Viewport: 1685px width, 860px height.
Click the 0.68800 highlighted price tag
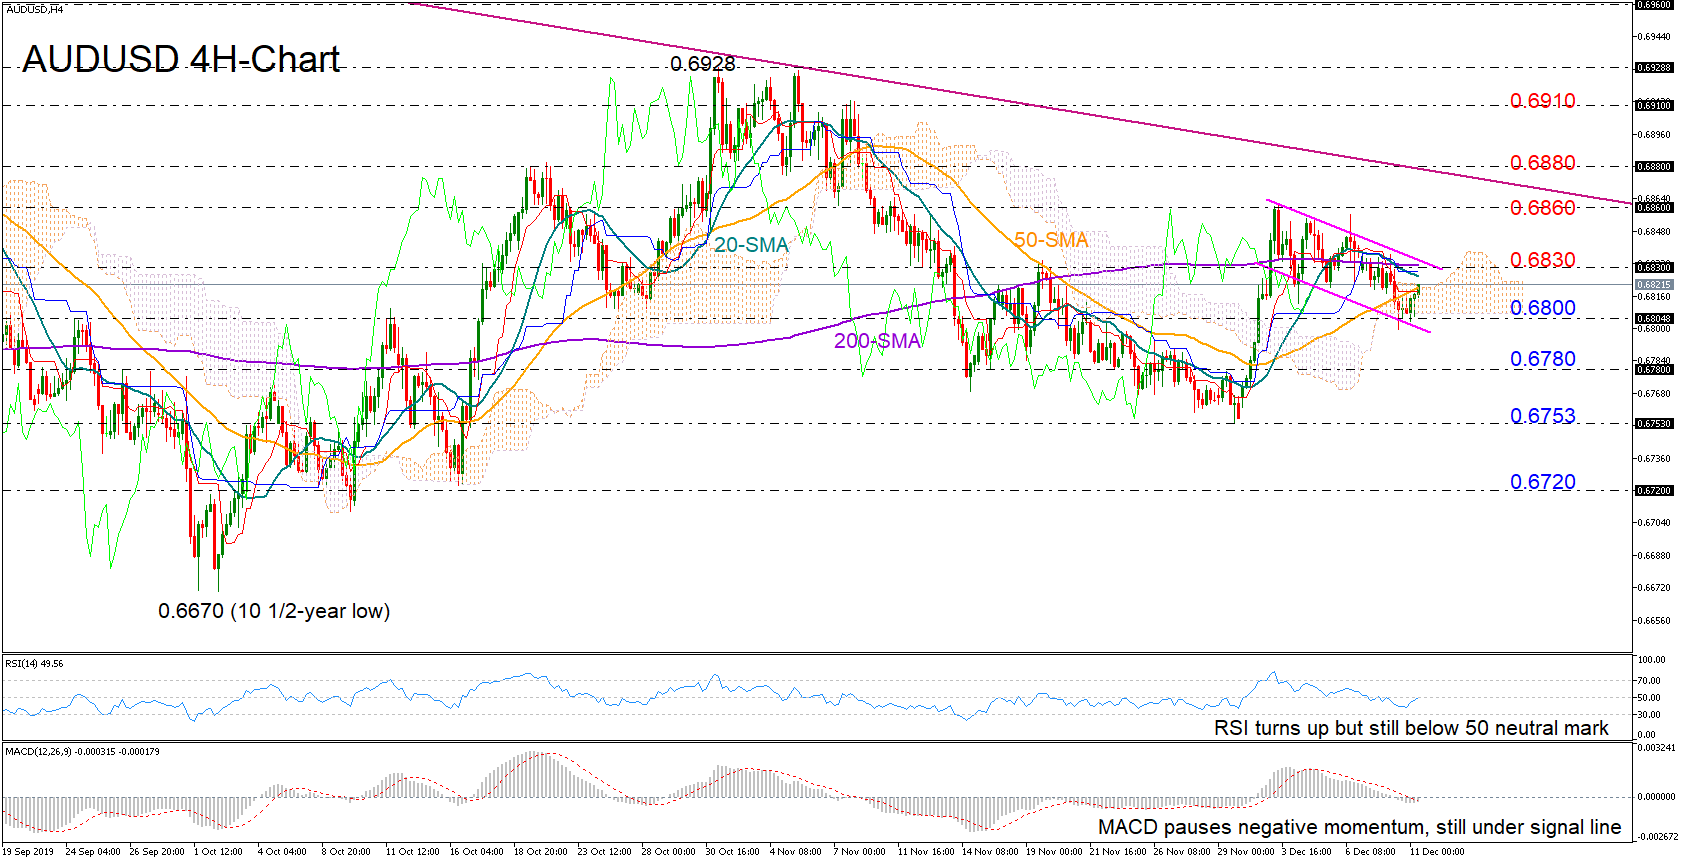point(1654,167)
